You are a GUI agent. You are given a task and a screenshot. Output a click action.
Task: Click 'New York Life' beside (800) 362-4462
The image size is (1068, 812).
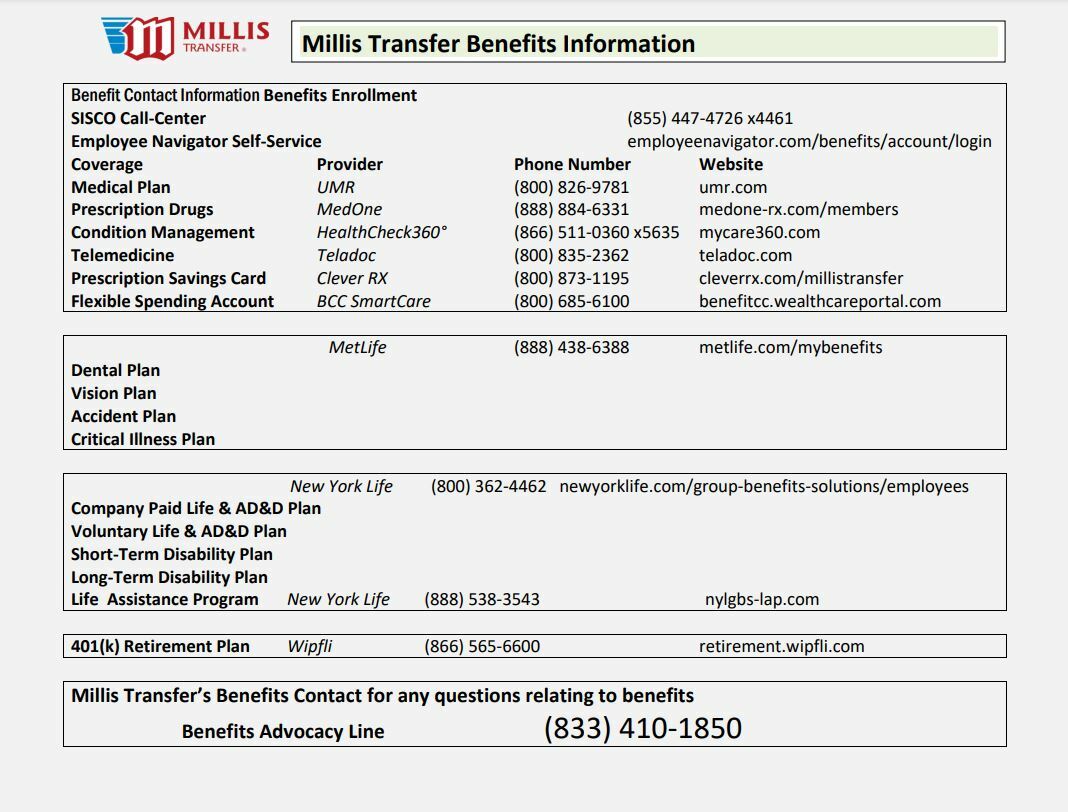(341, 486)
